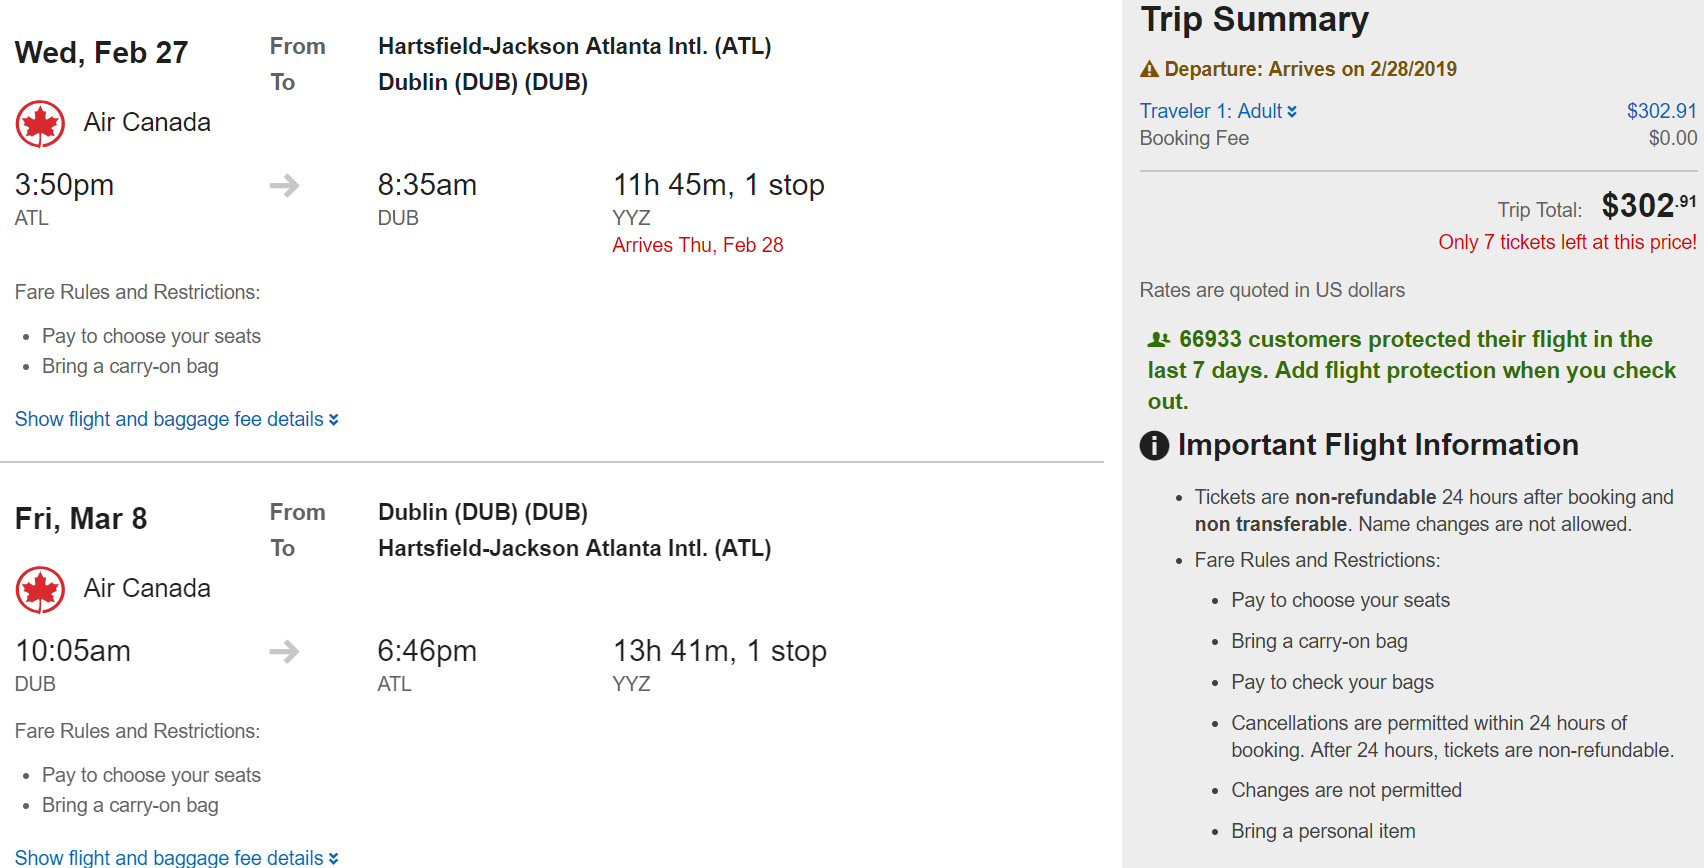The image size is (1704, 868).
Task: Click the Fri, Mar 8 return date heading
Action: [x=81, y=519]
